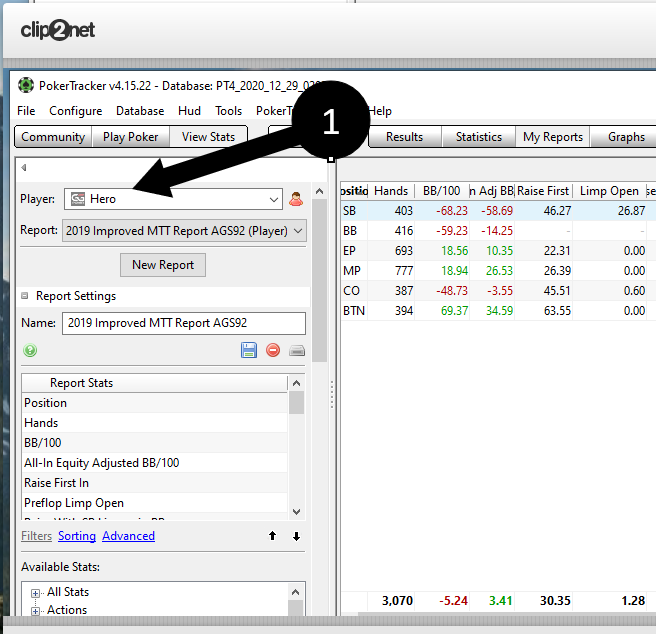Open the File menu
Image resolution: width=656 pixels, height=634 pixels.
pos(26,111)
